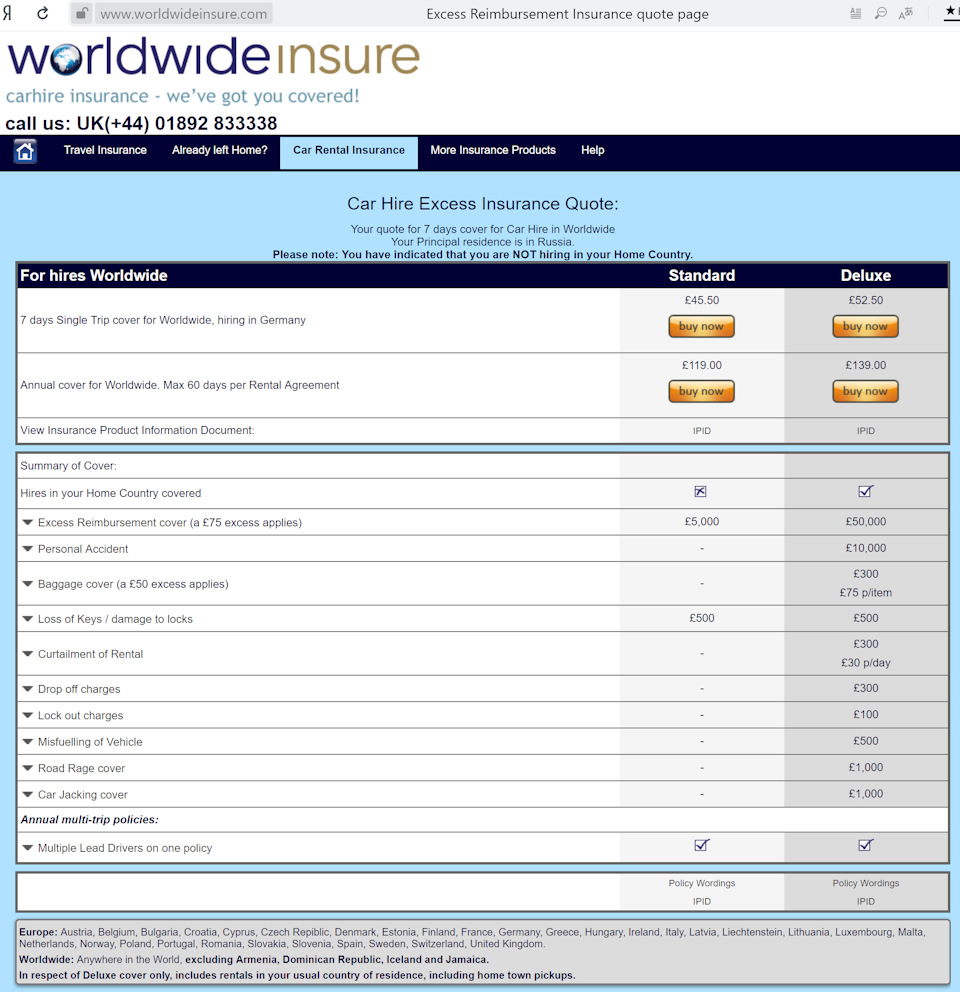Click the padlock site security icon
The height and width of the screenshot is (992, 960).
point(81,13)
